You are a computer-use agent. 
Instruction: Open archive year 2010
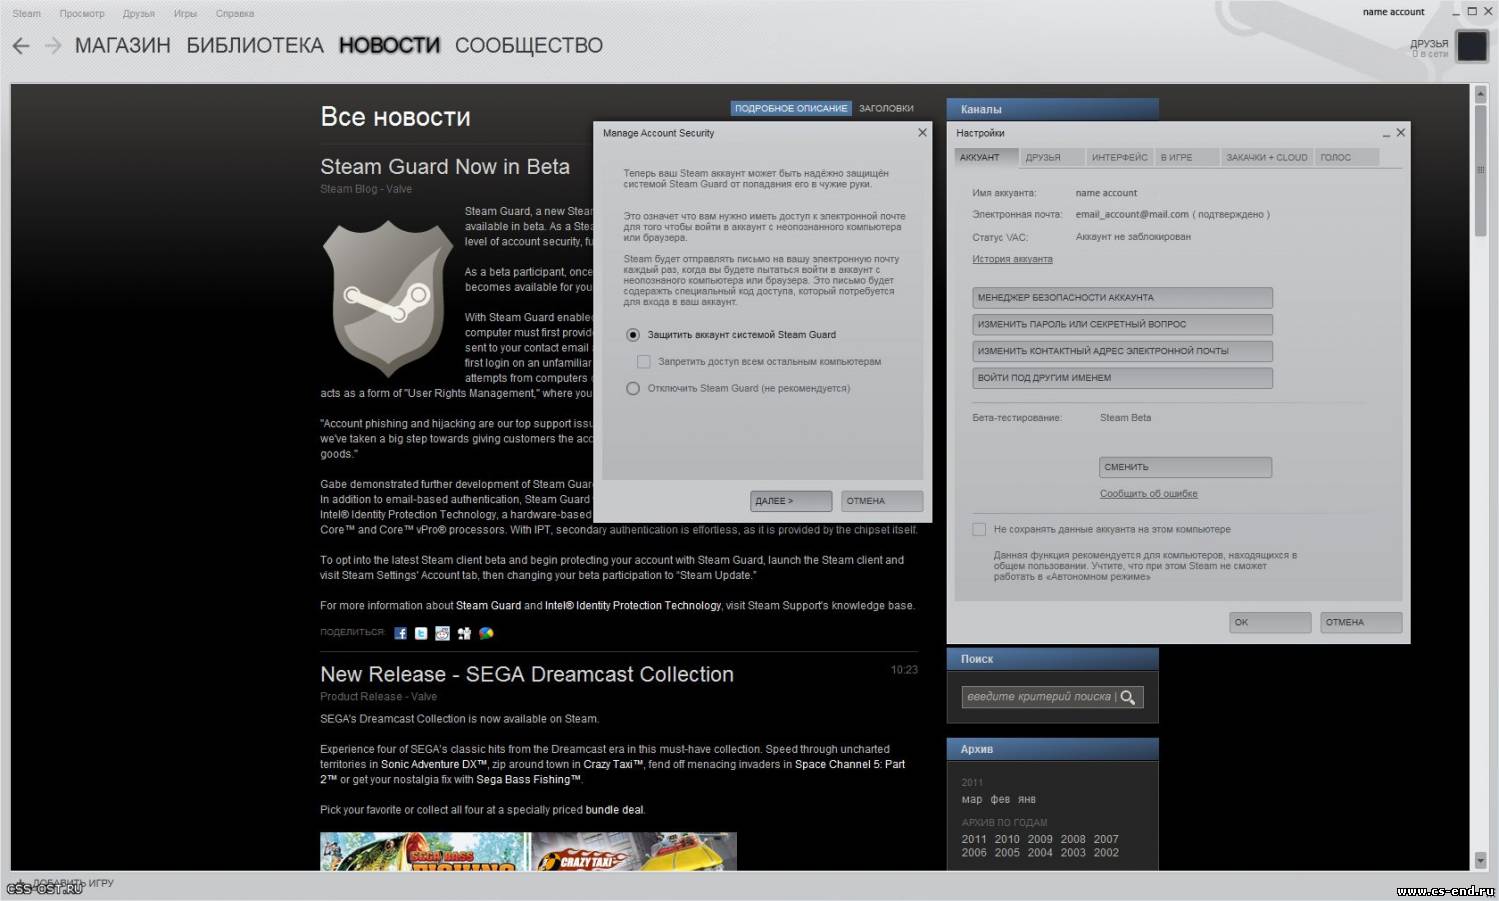[1007, 839]
